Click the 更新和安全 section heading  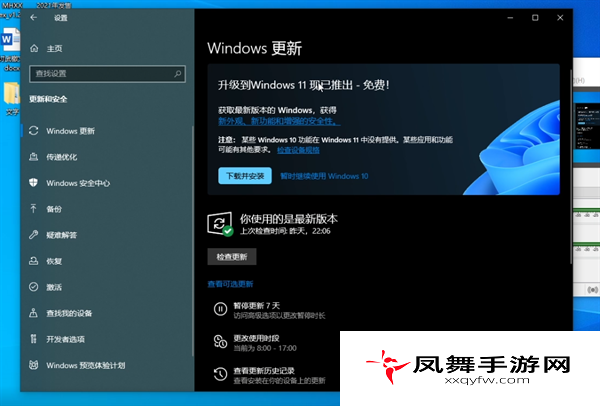tap(48, 99)
